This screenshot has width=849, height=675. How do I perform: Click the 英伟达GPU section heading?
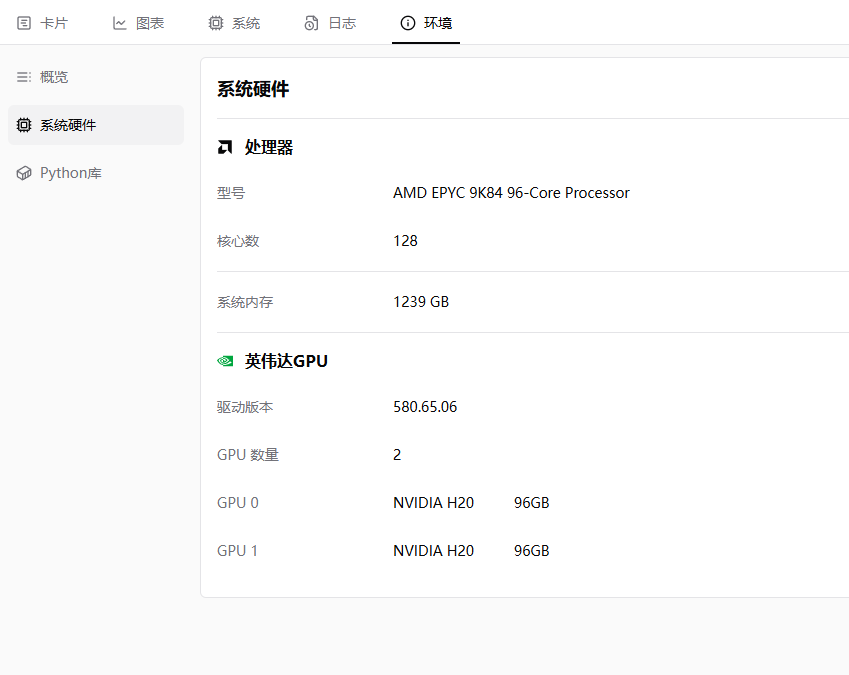[286, 361]
